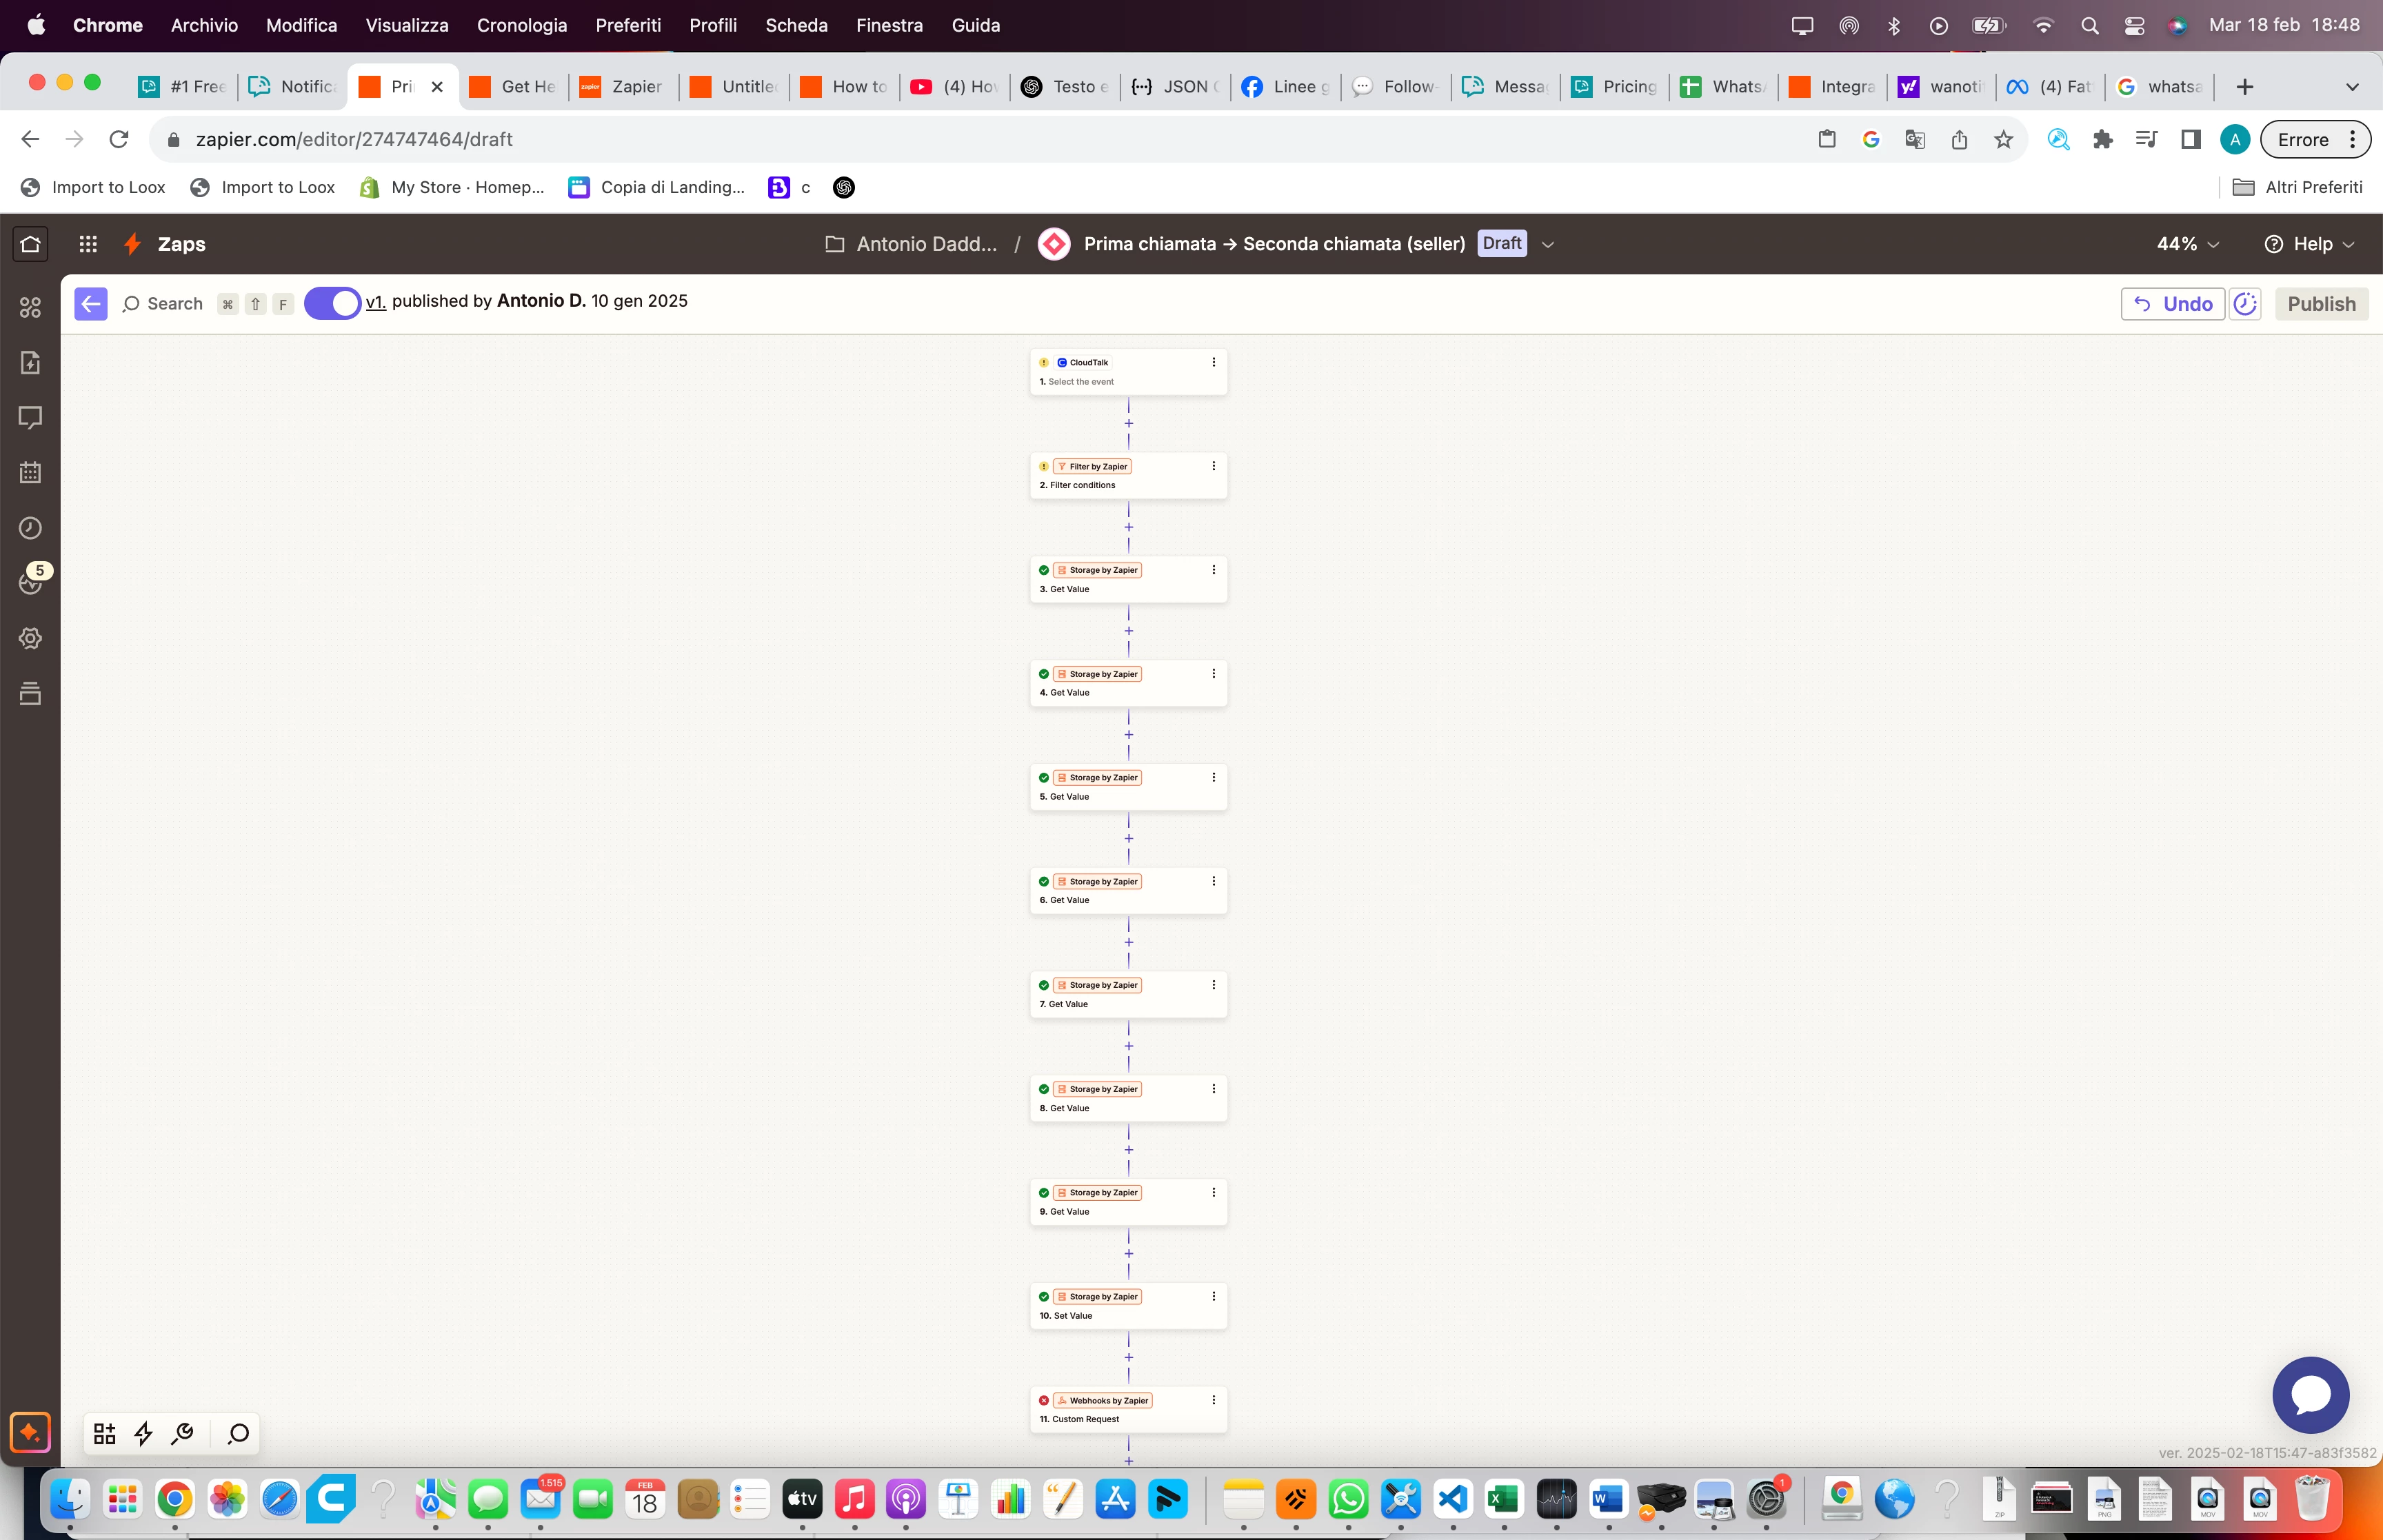Screen dimensions: 2383x1540
Task: Open the calendar icon in left sidebar
Action: (30, 472)
